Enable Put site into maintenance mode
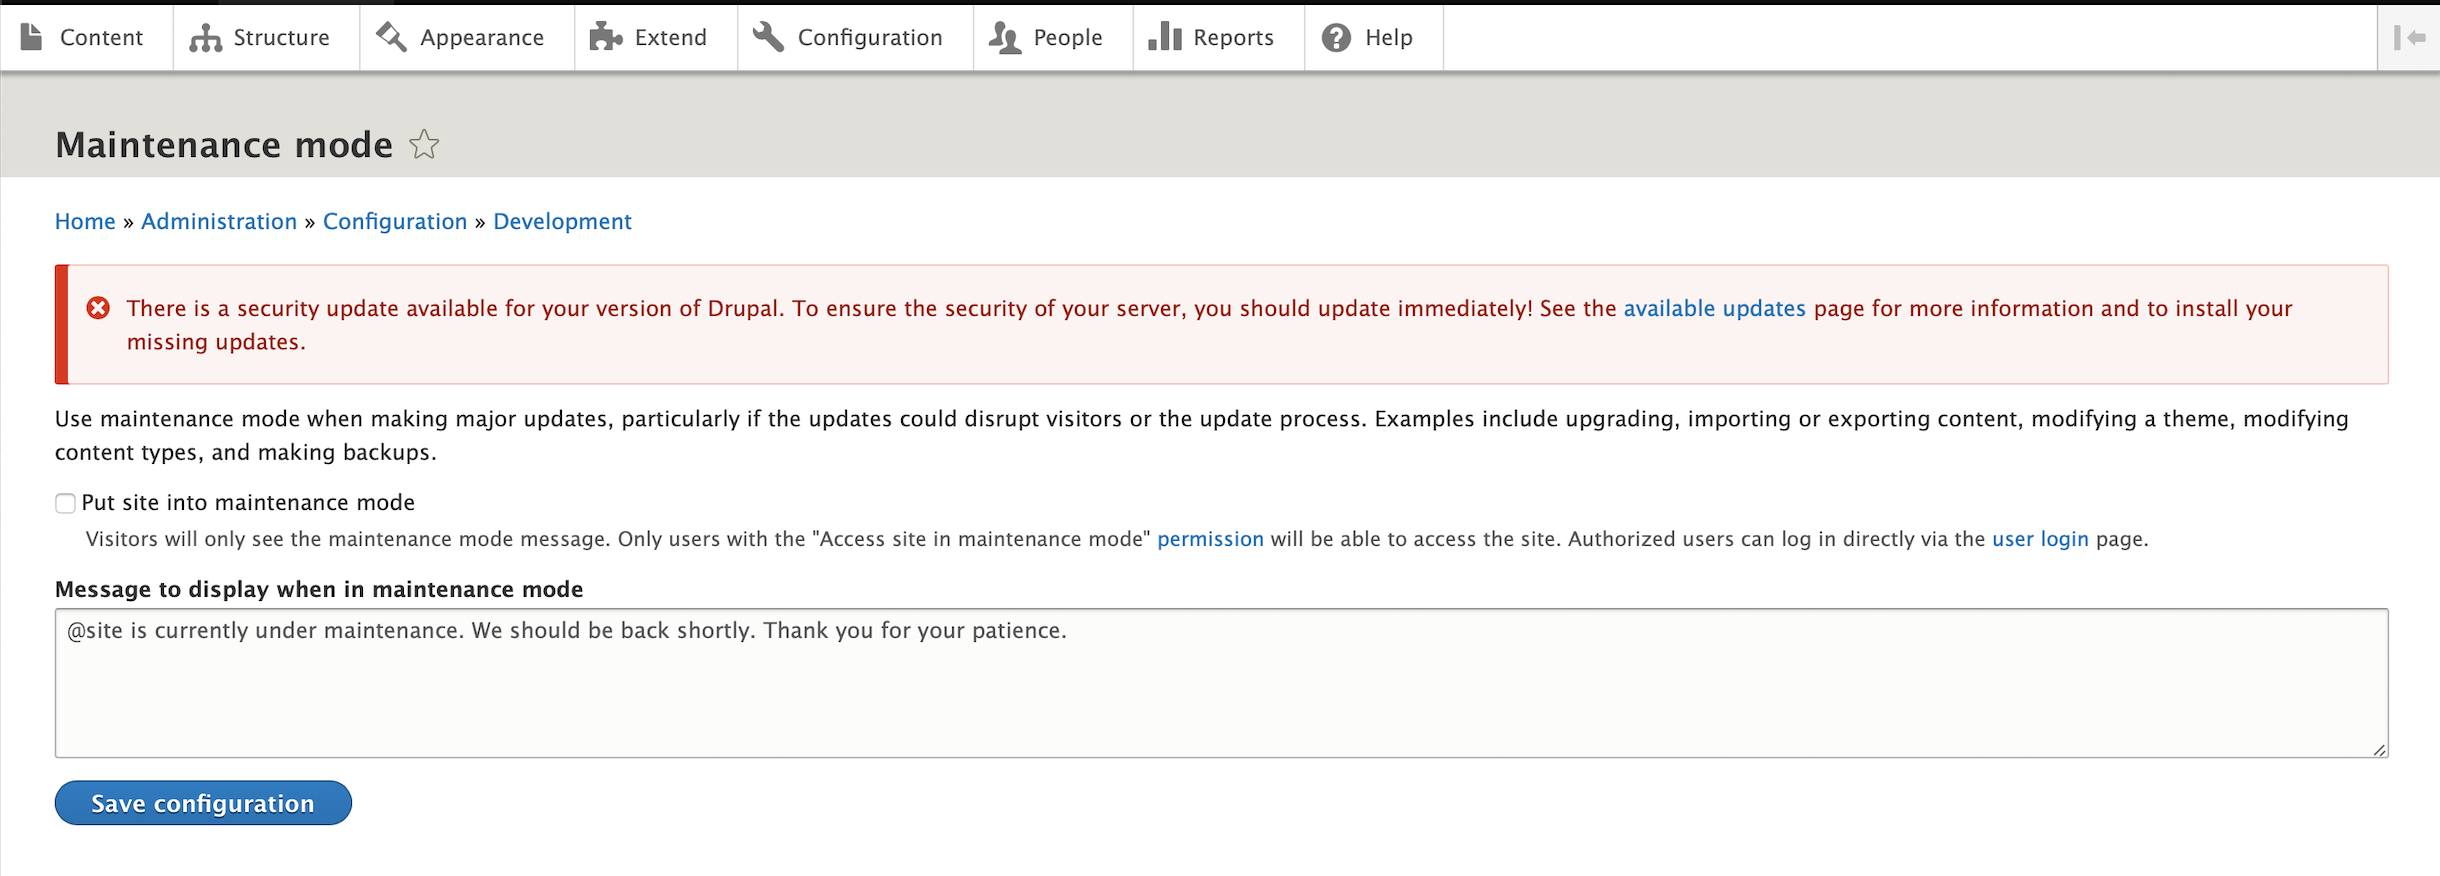This screenshot has width=2440, height=876. tap(66, 503)
